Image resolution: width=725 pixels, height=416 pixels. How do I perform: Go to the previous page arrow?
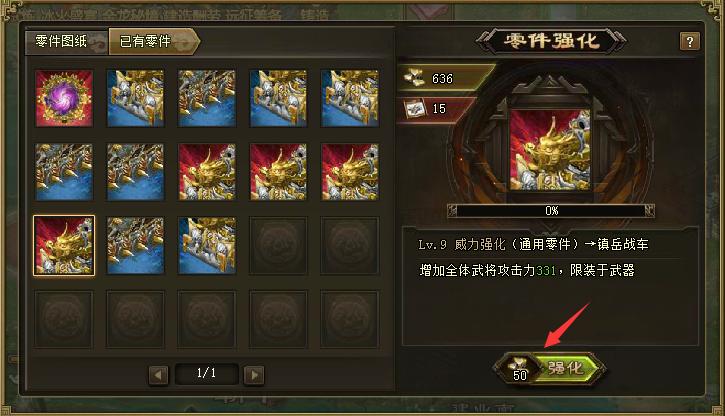[x=159, y=375]
